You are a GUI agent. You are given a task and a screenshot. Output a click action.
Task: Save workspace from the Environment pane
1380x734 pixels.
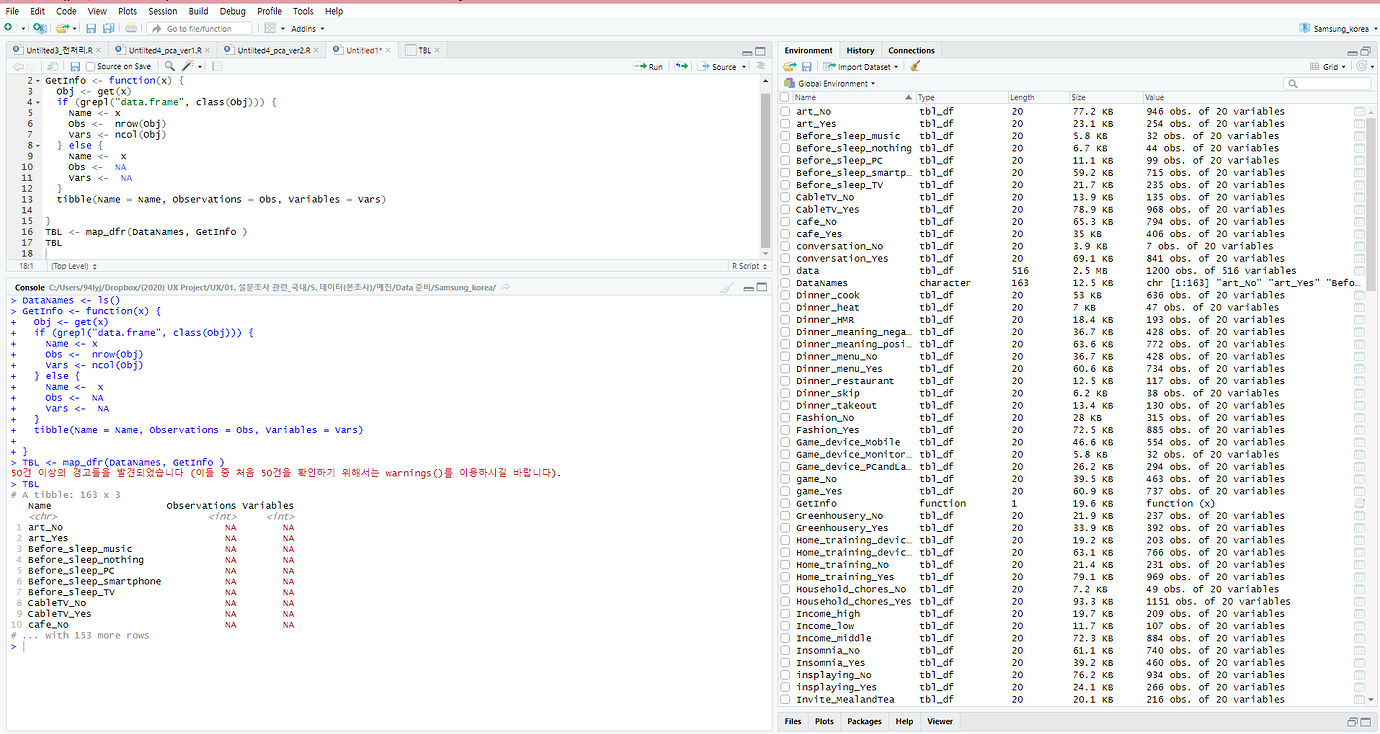click(x=807, y=67)
